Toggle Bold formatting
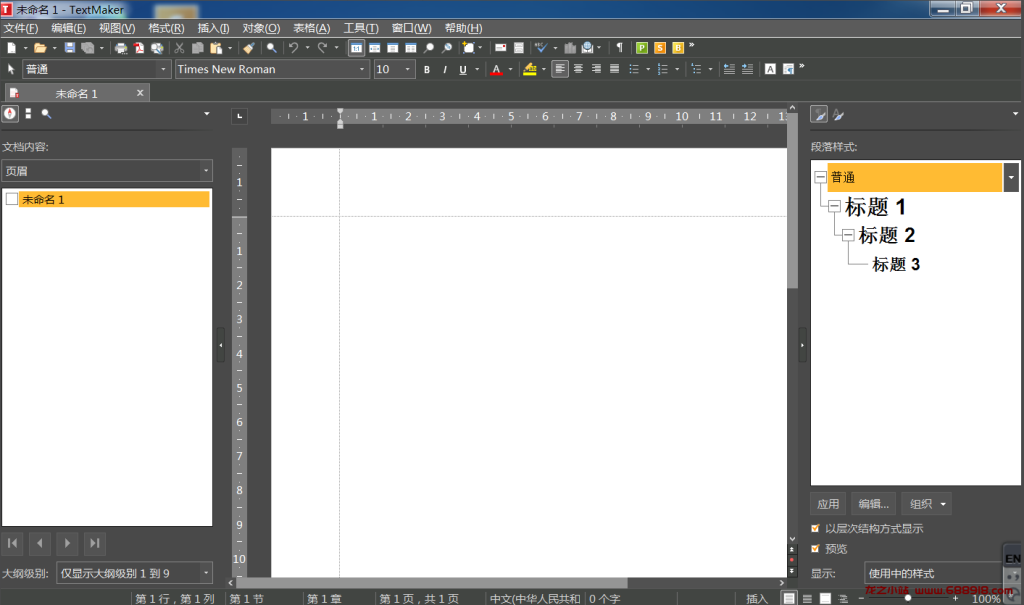Image resolution: width=1024 pixels, height=605 pixels. click(x=426, y=69)
